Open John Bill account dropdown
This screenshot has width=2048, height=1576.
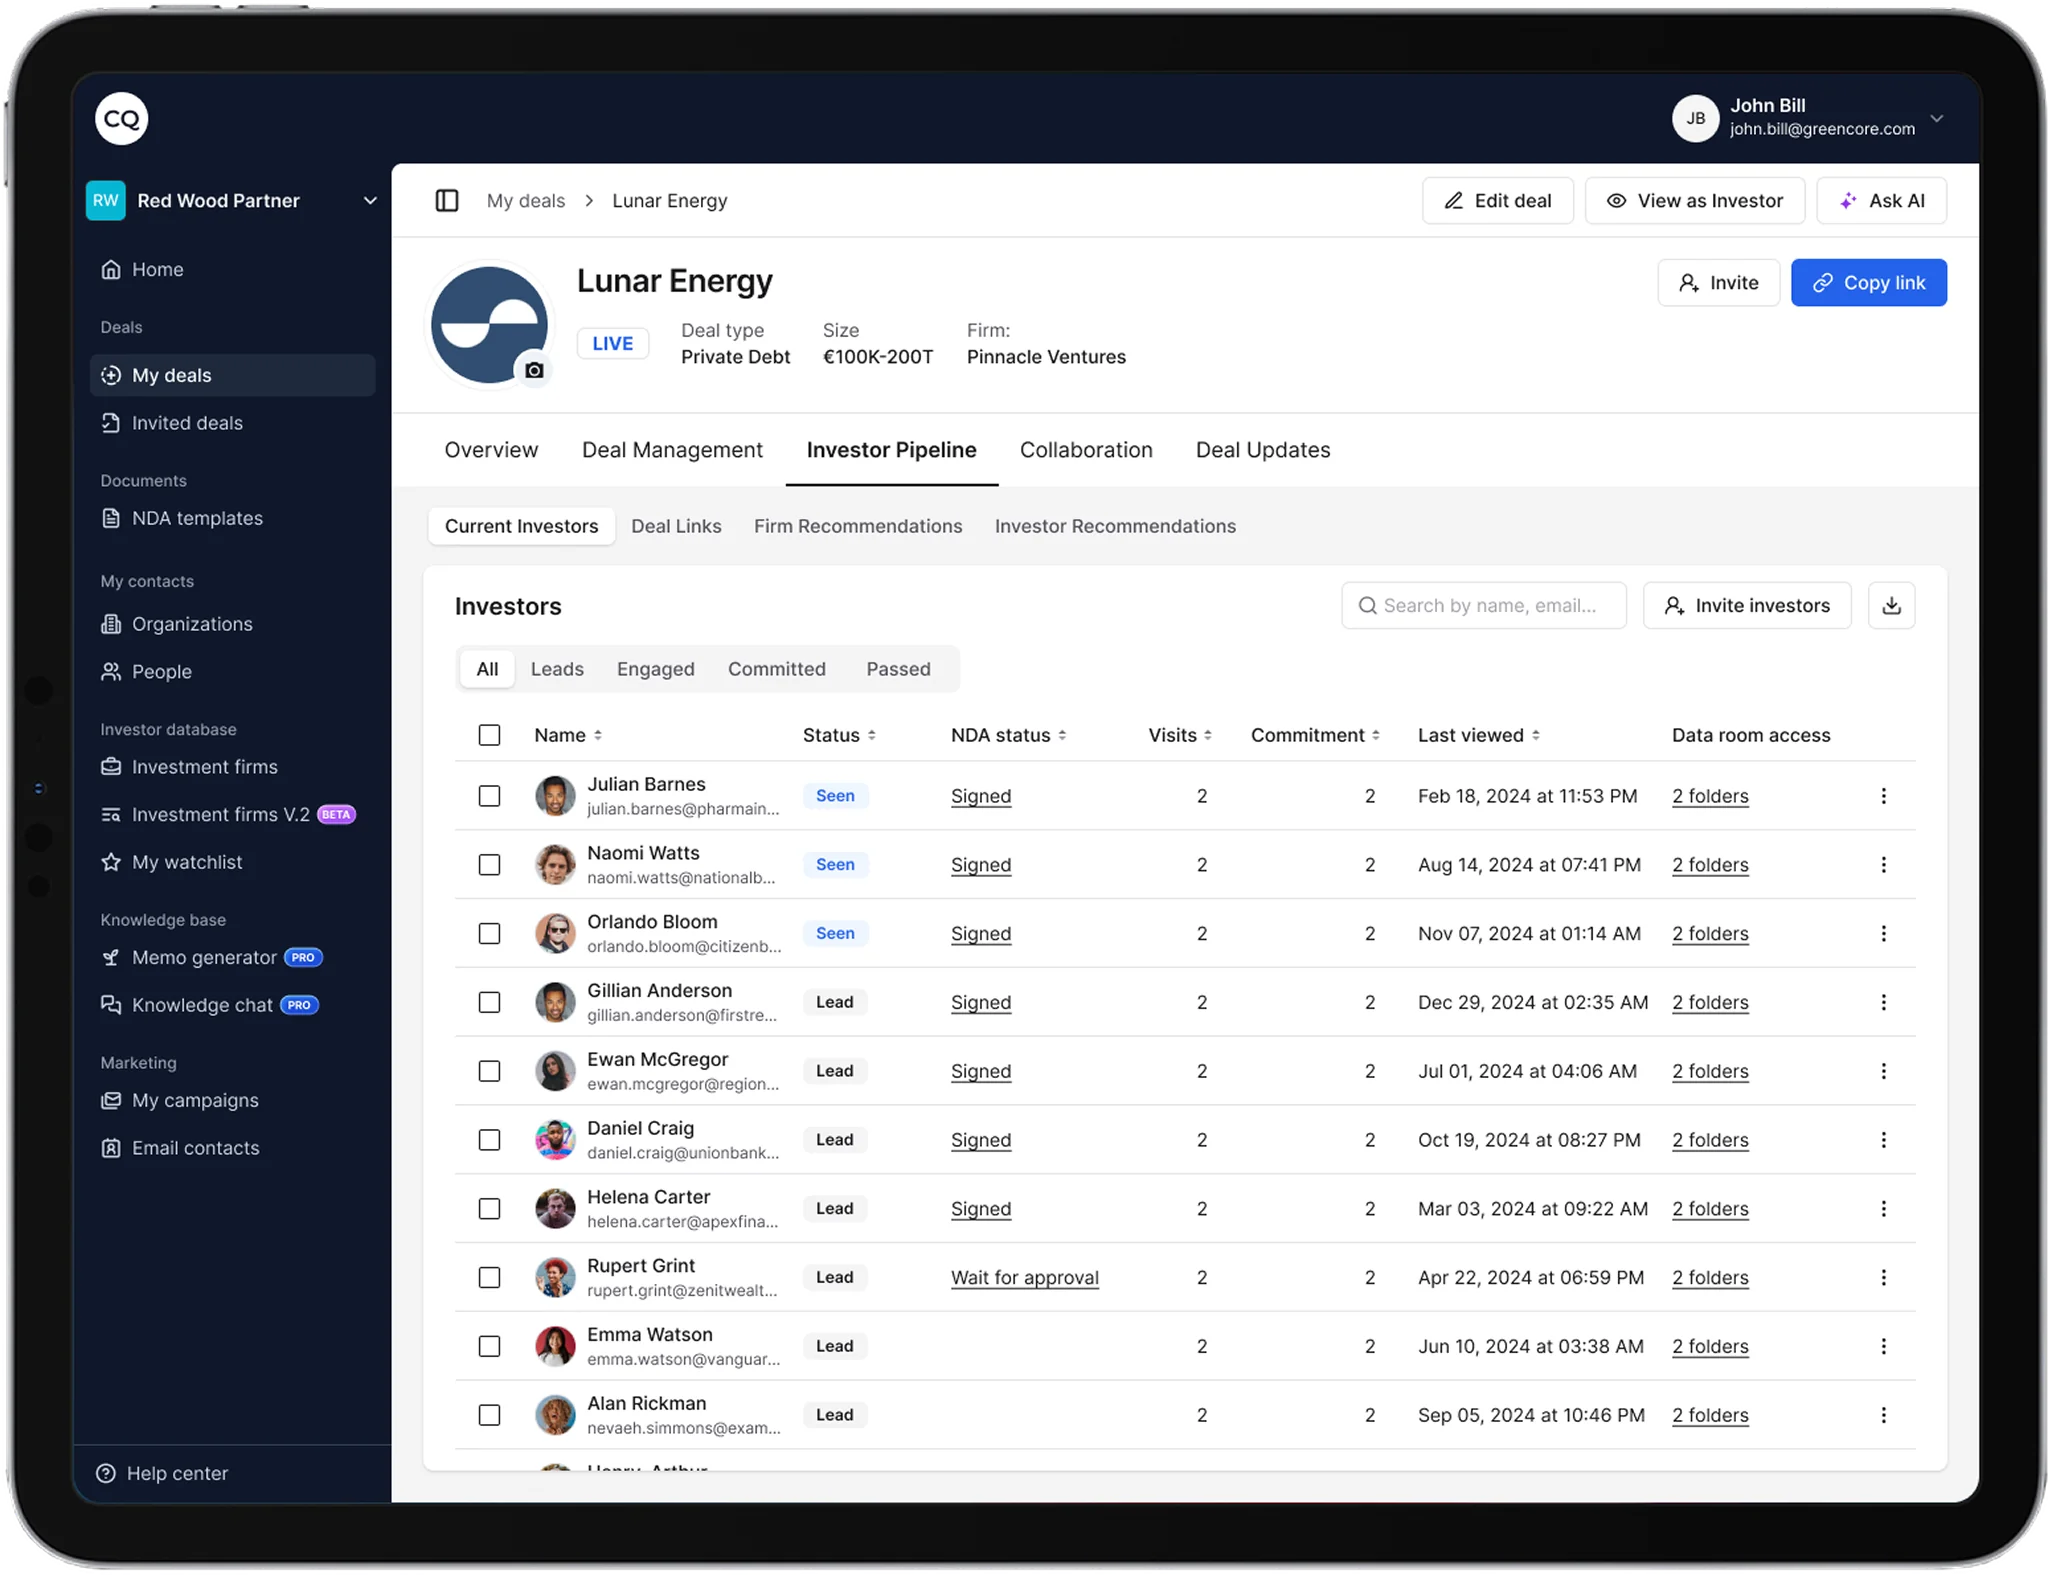tap(1936, 118)
